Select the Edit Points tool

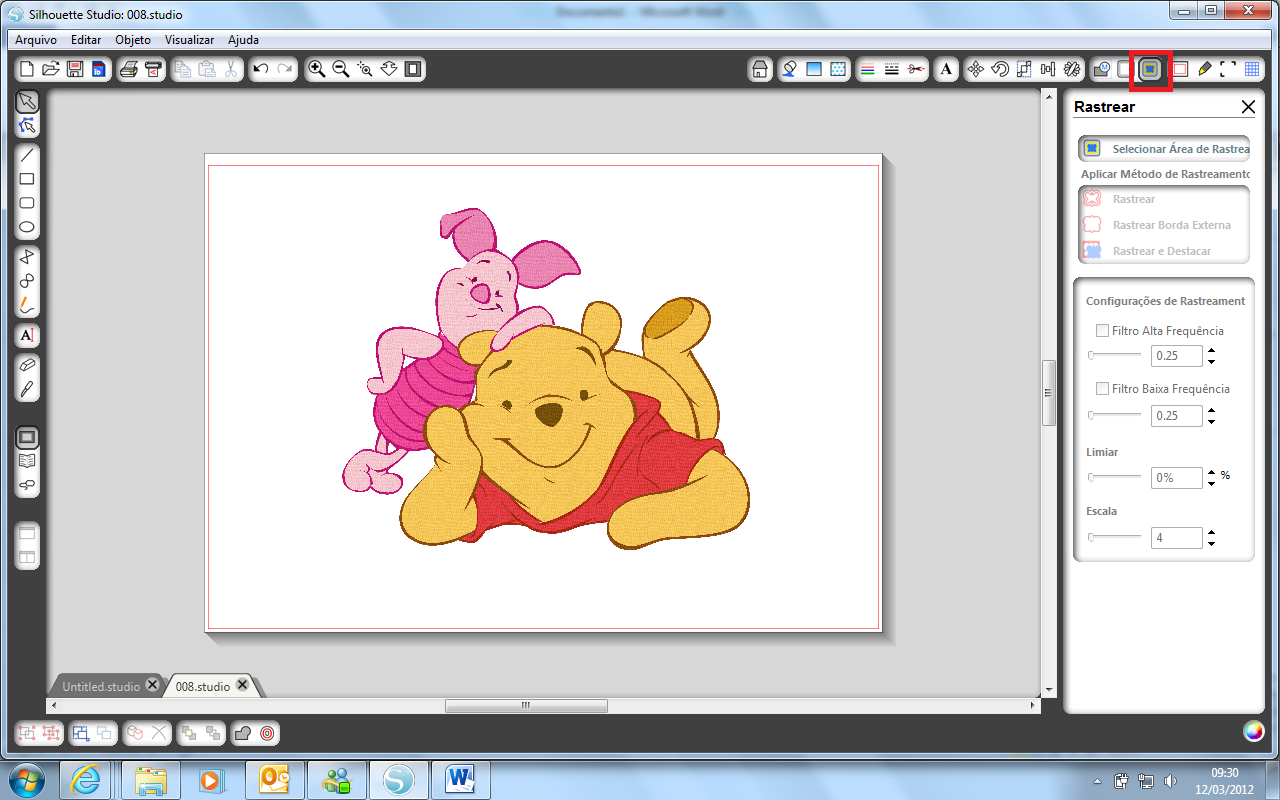click(x=27, y=125)
